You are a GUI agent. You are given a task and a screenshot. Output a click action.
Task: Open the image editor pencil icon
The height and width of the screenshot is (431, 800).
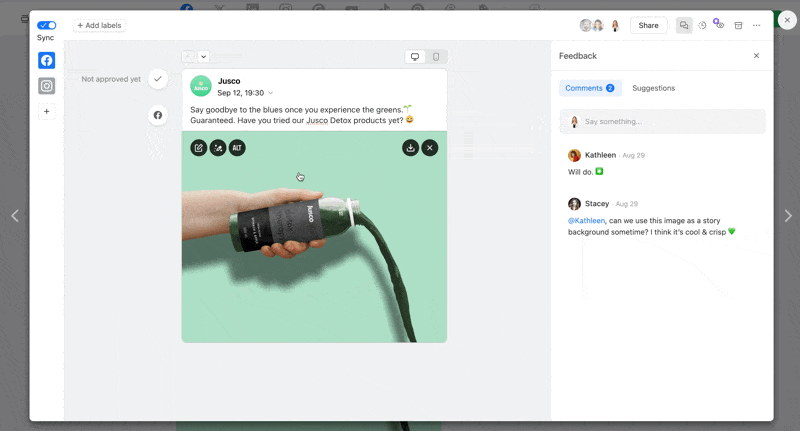click(x=199, y=148)
